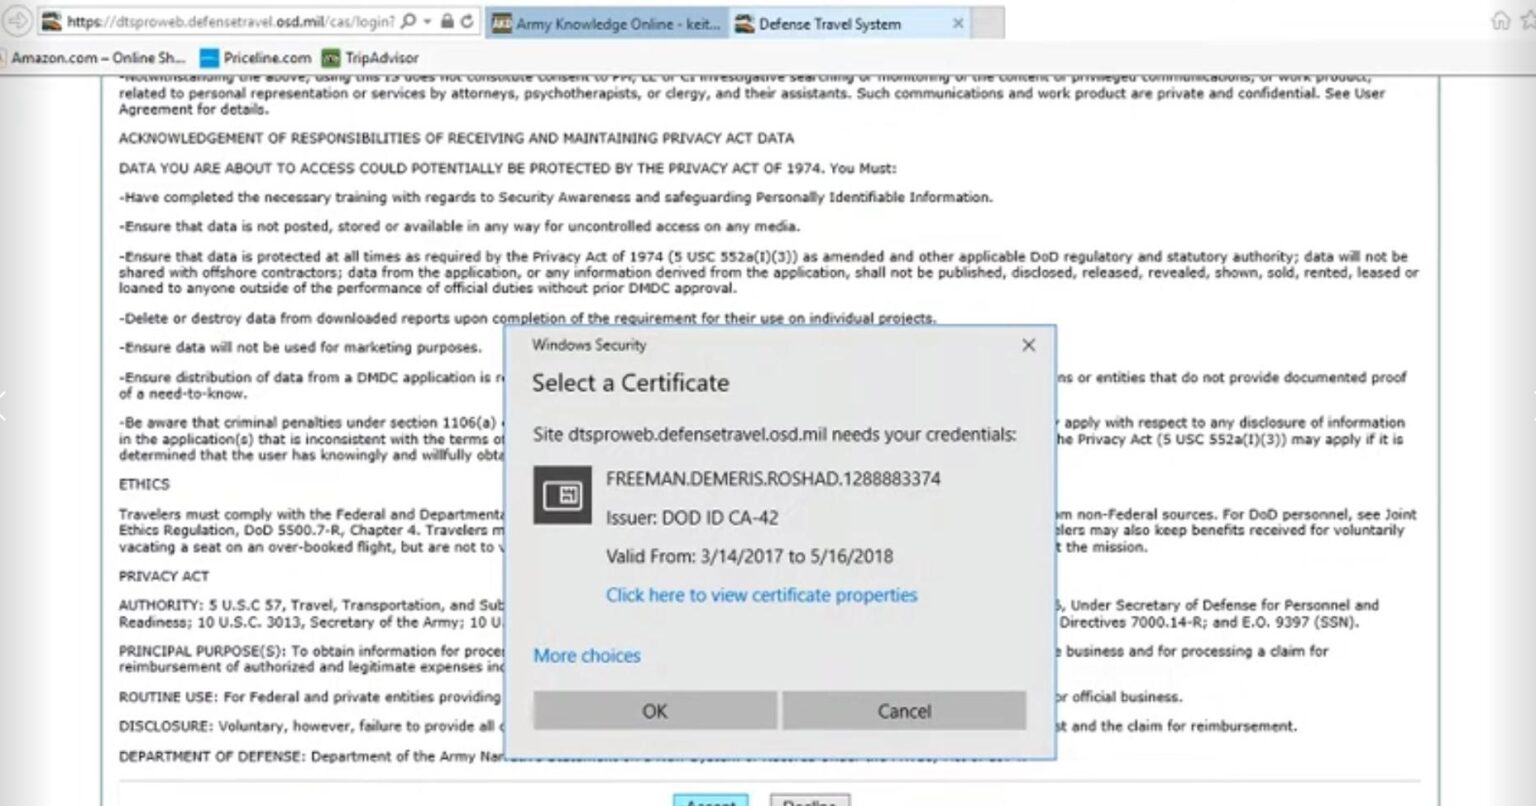Viewport: 1536px width, 806px height.
Task: Expand More choices in certificate dialog
Action: (587, 656)
